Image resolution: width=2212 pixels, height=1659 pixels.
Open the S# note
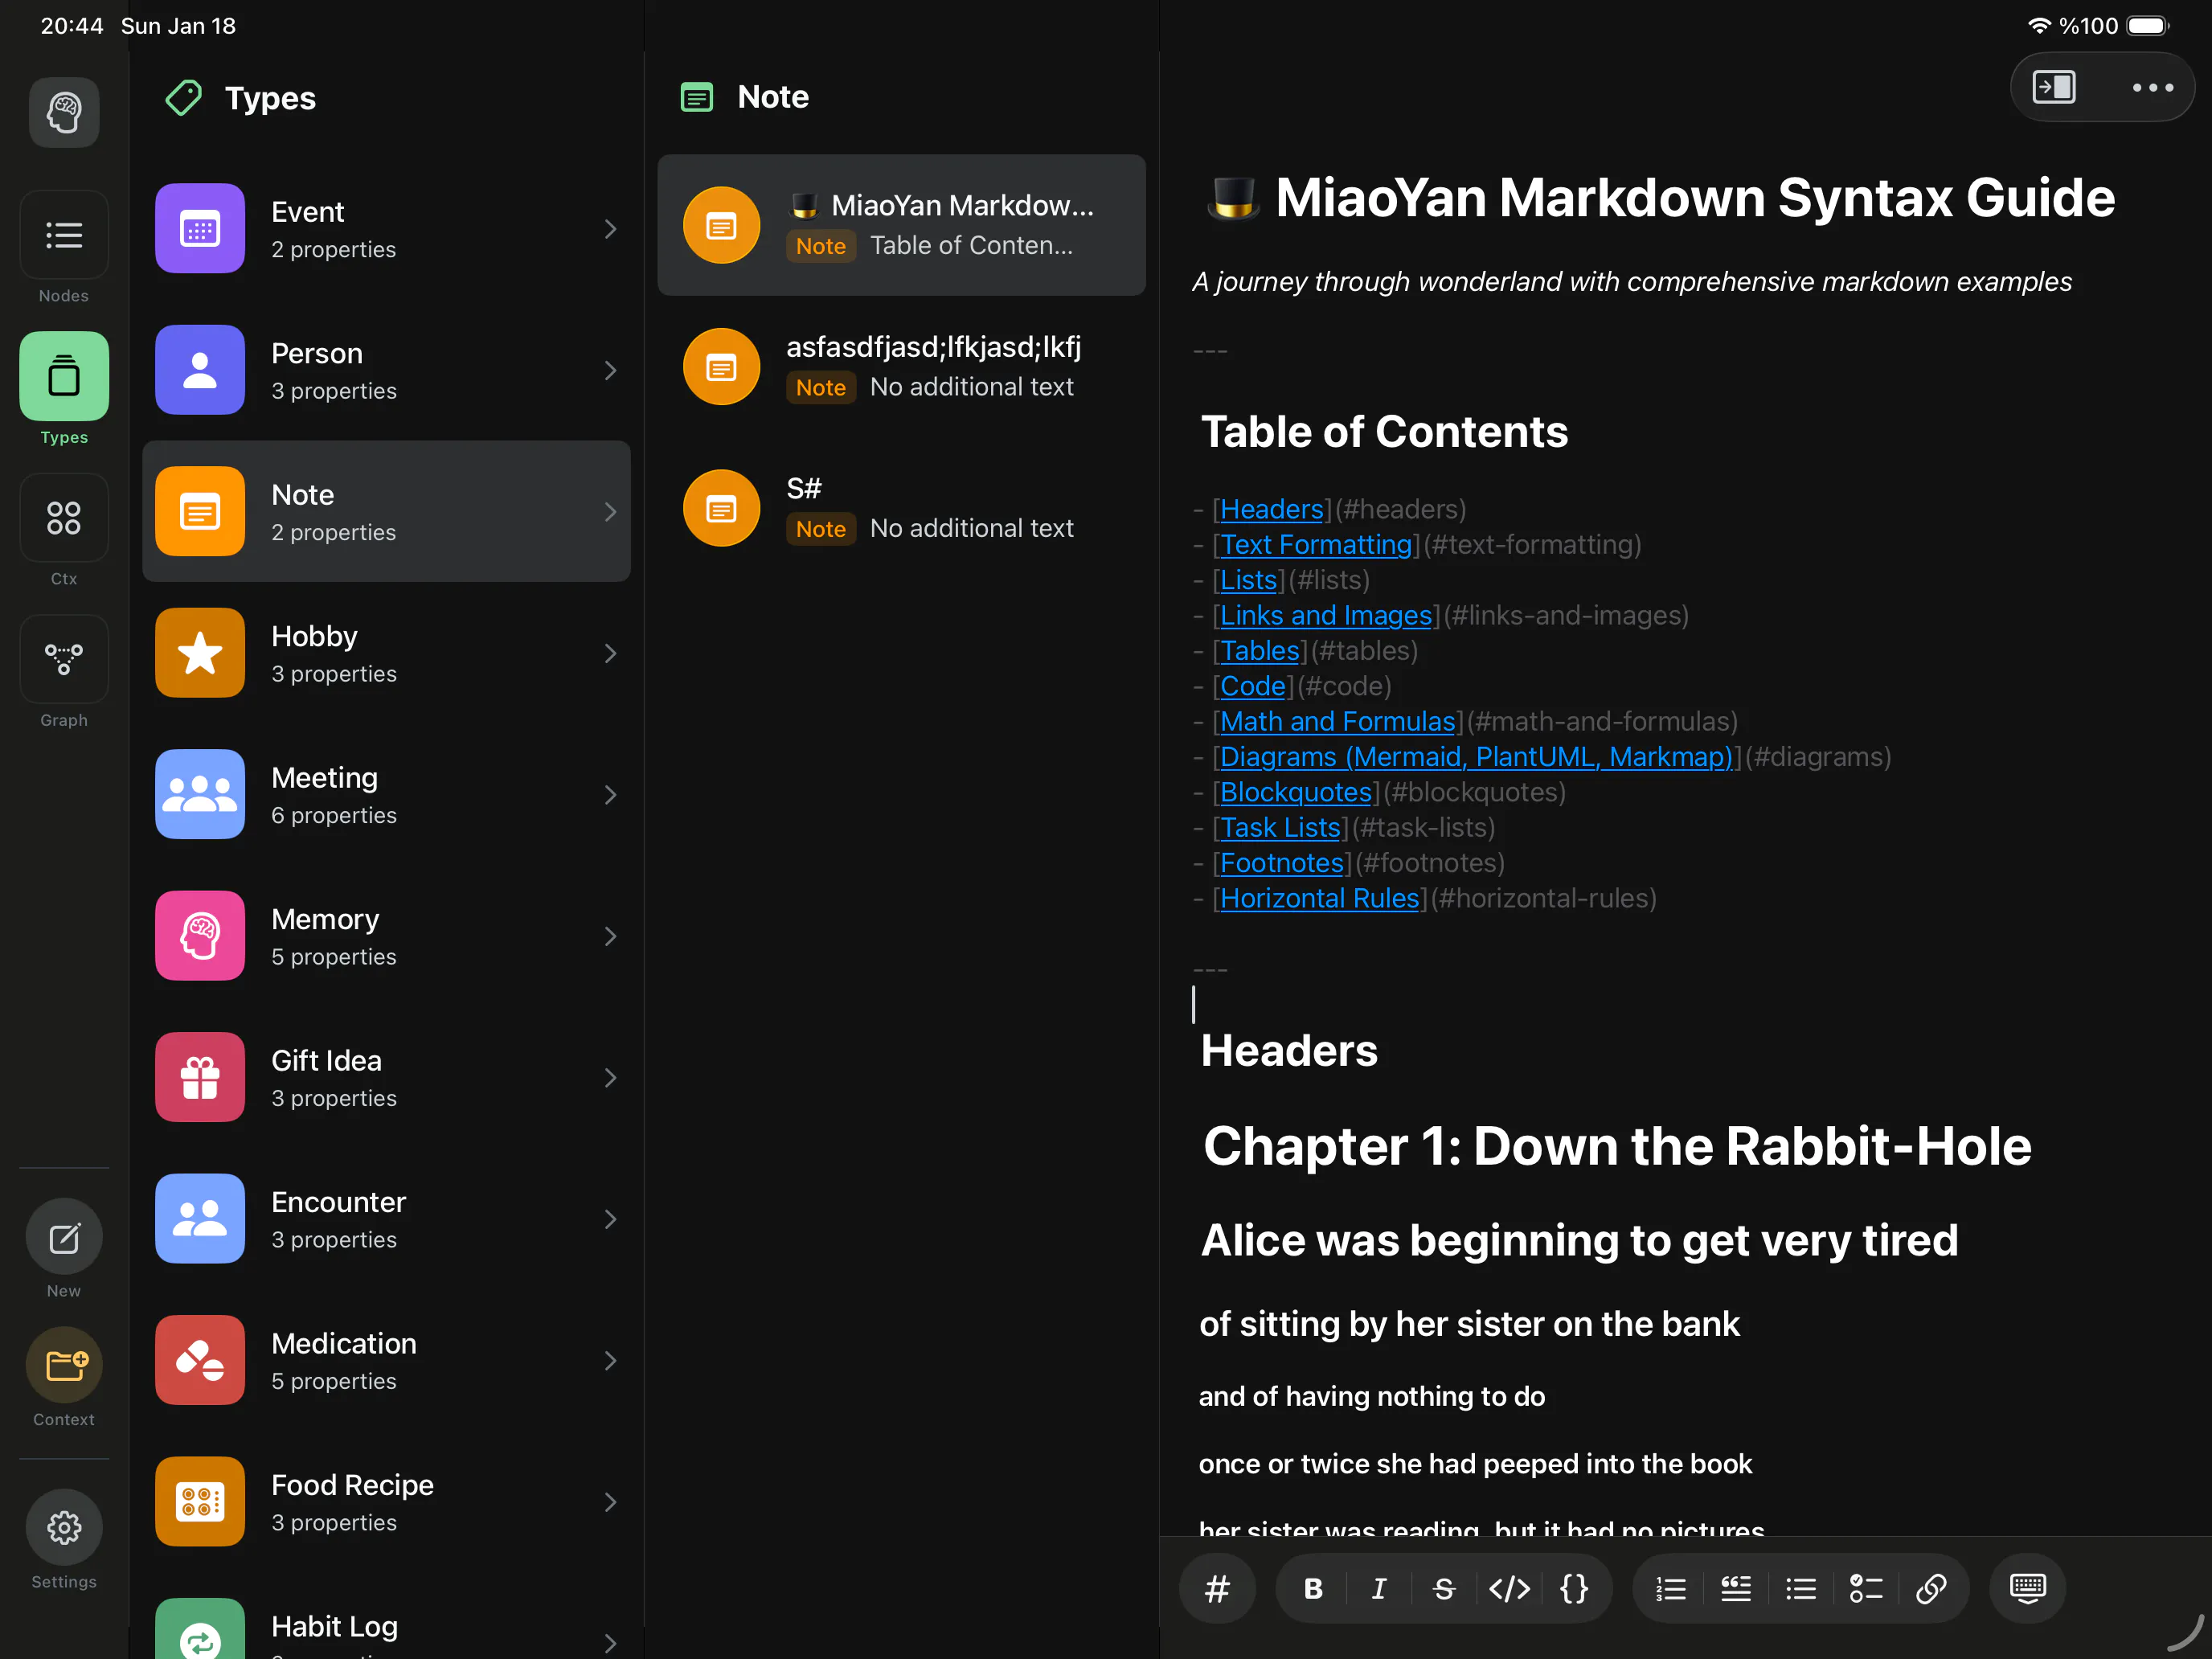901,508
